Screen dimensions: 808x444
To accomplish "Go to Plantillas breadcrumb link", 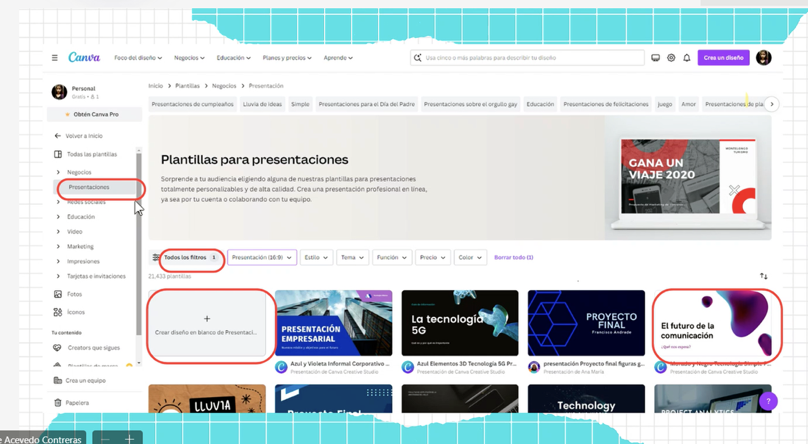I will click(187, 86).
